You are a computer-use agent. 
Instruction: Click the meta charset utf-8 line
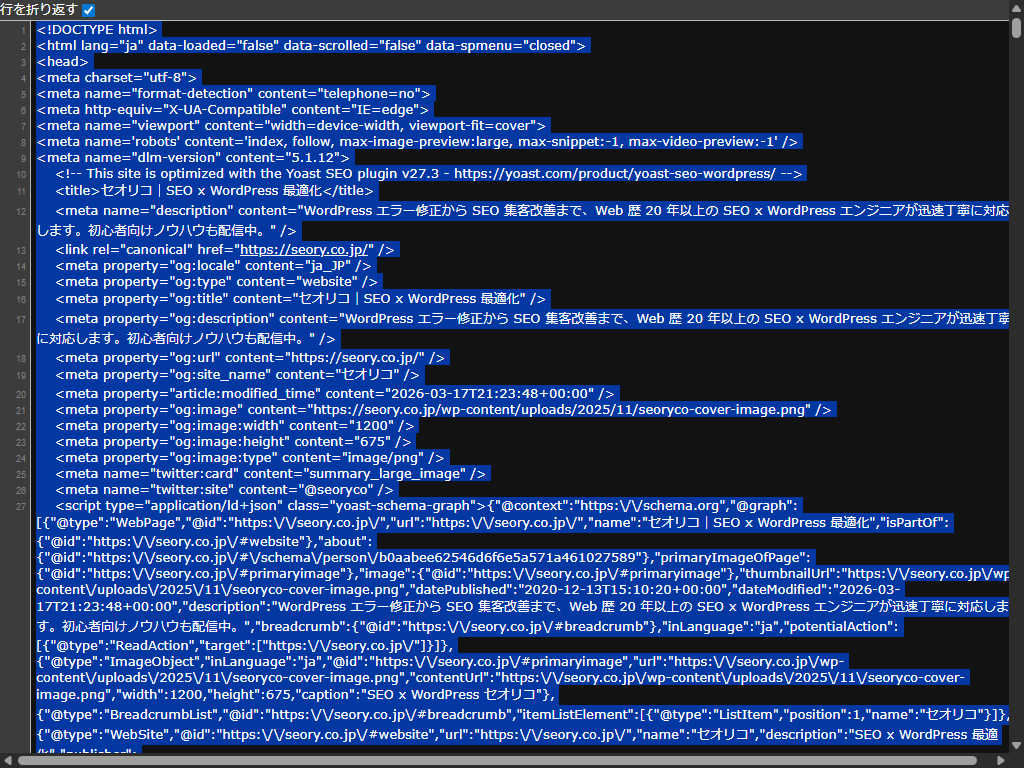tap(118, 77)
